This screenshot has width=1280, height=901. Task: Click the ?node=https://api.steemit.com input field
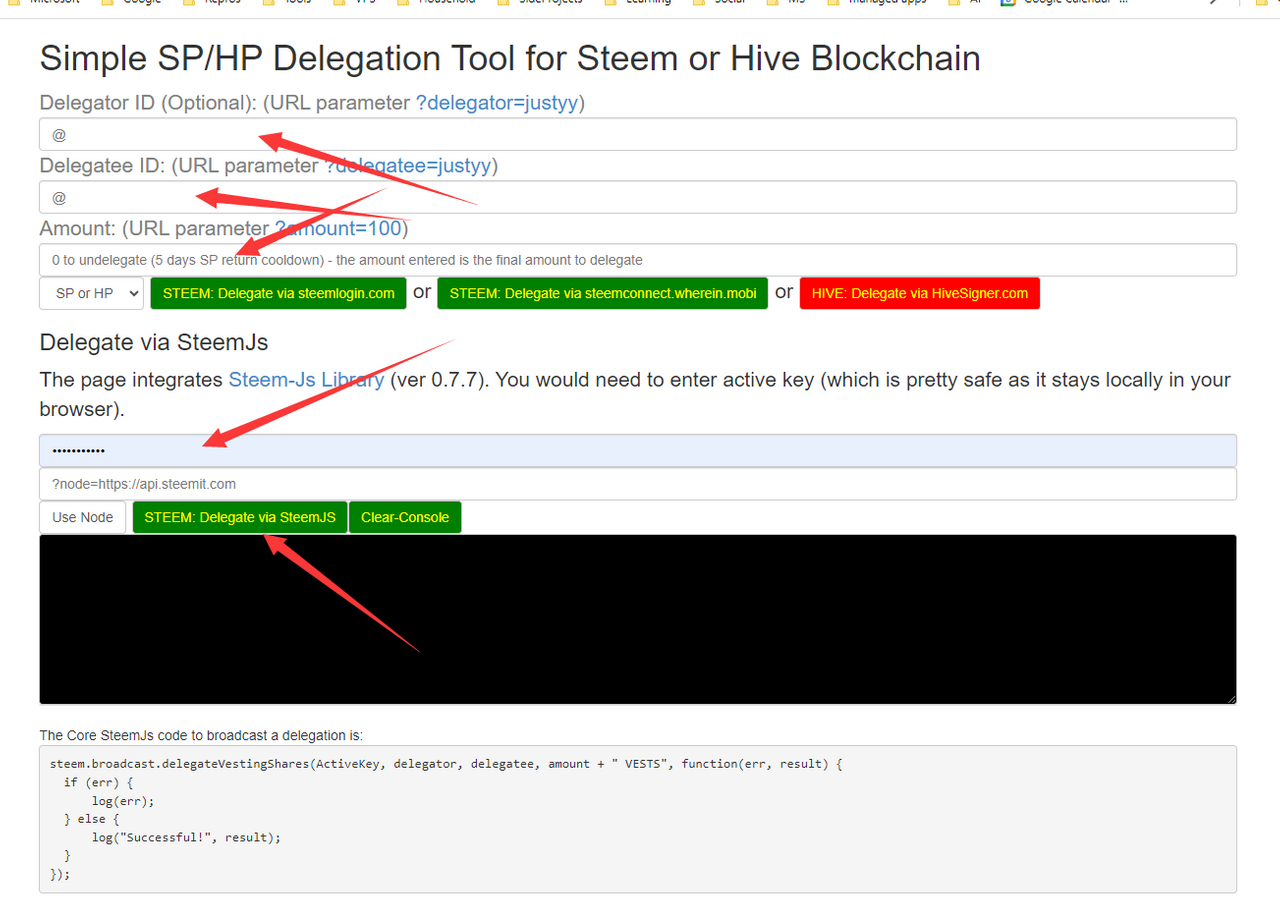(x=638, y=484)
